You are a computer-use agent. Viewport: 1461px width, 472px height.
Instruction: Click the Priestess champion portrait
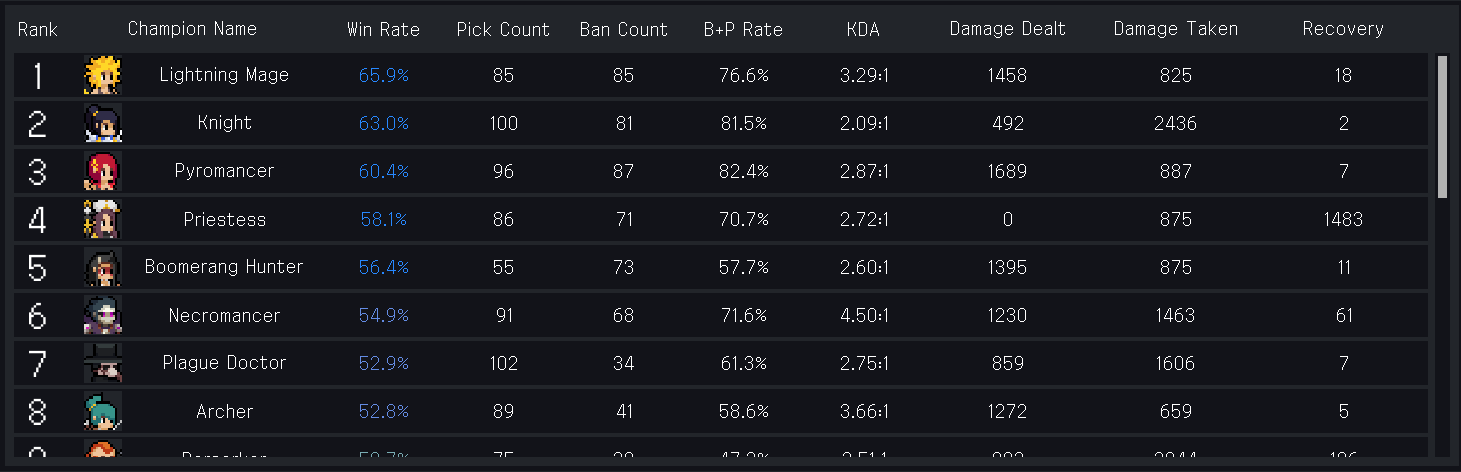point(102,219)
